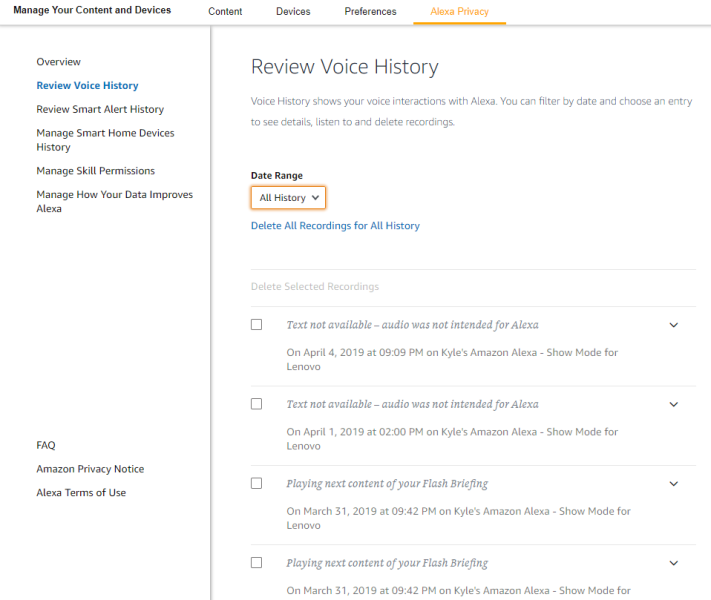This screenshot has width=711, height=600.
Task: Select the Alexa Privacy tab
Action: coord(459,11)
